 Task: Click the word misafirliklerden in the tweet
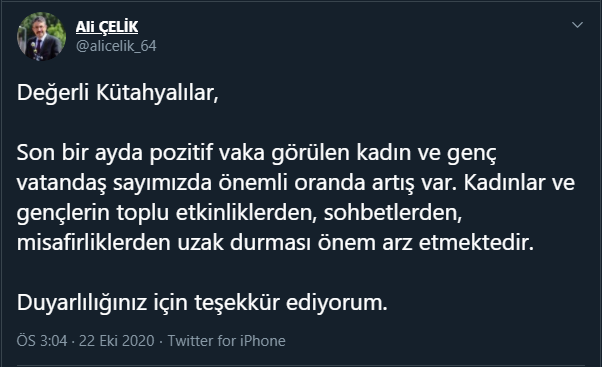(x=93, y=243)
